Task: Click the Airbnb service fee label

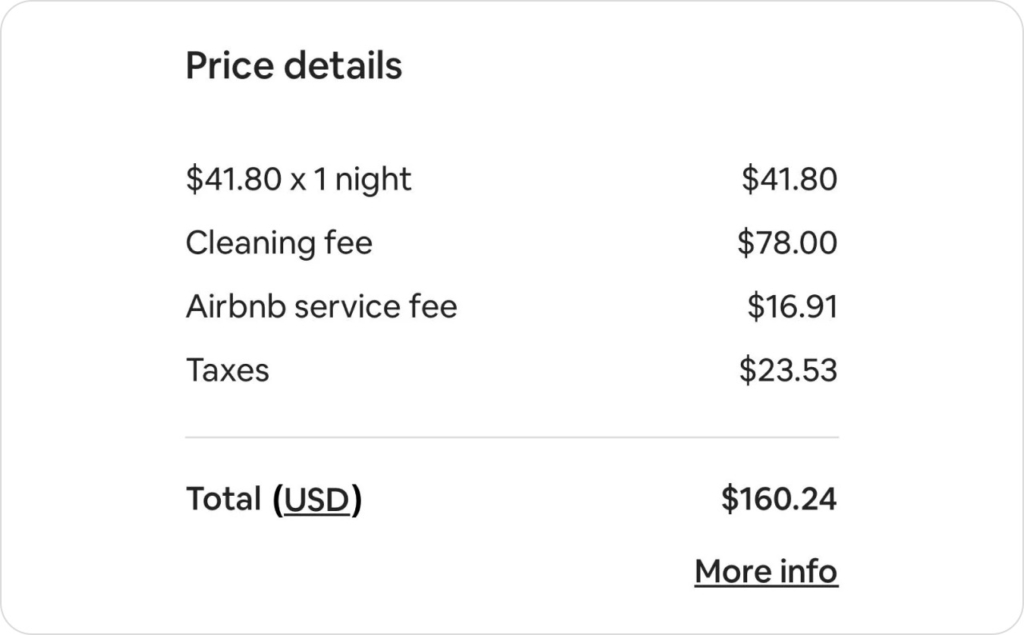Action: pos(321,306)
